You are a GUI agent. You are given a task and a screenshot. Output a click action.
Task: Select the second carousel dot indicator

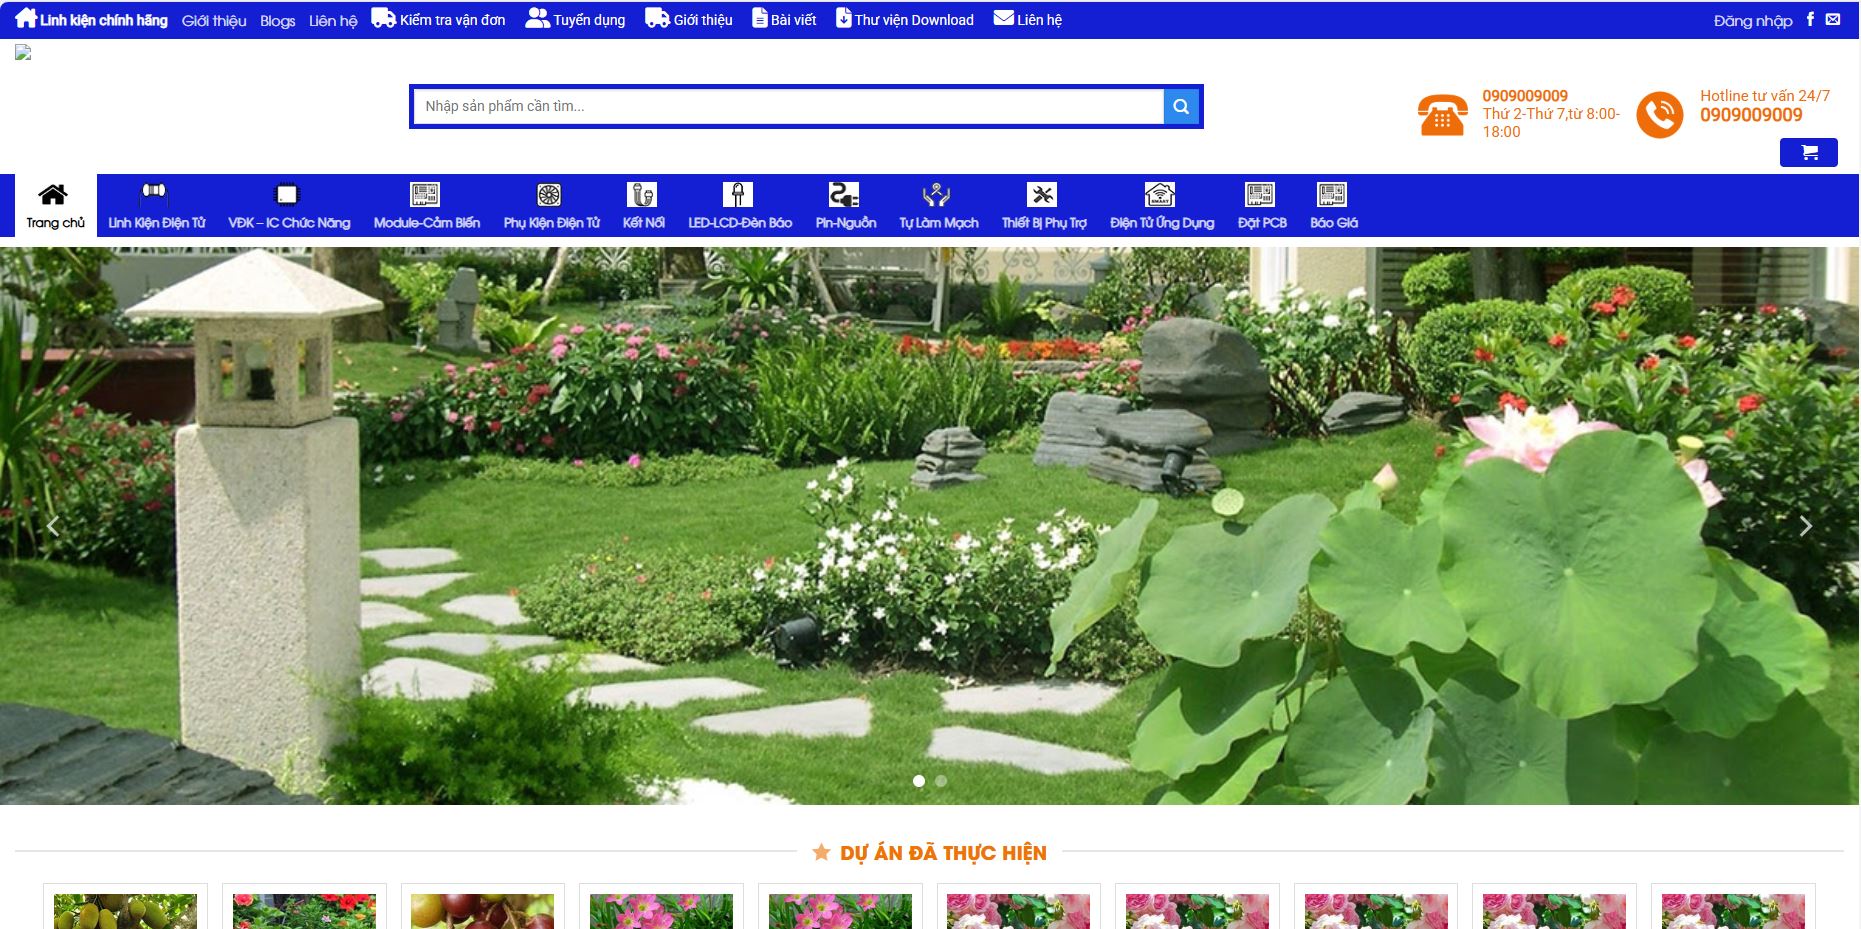(941, 781)
